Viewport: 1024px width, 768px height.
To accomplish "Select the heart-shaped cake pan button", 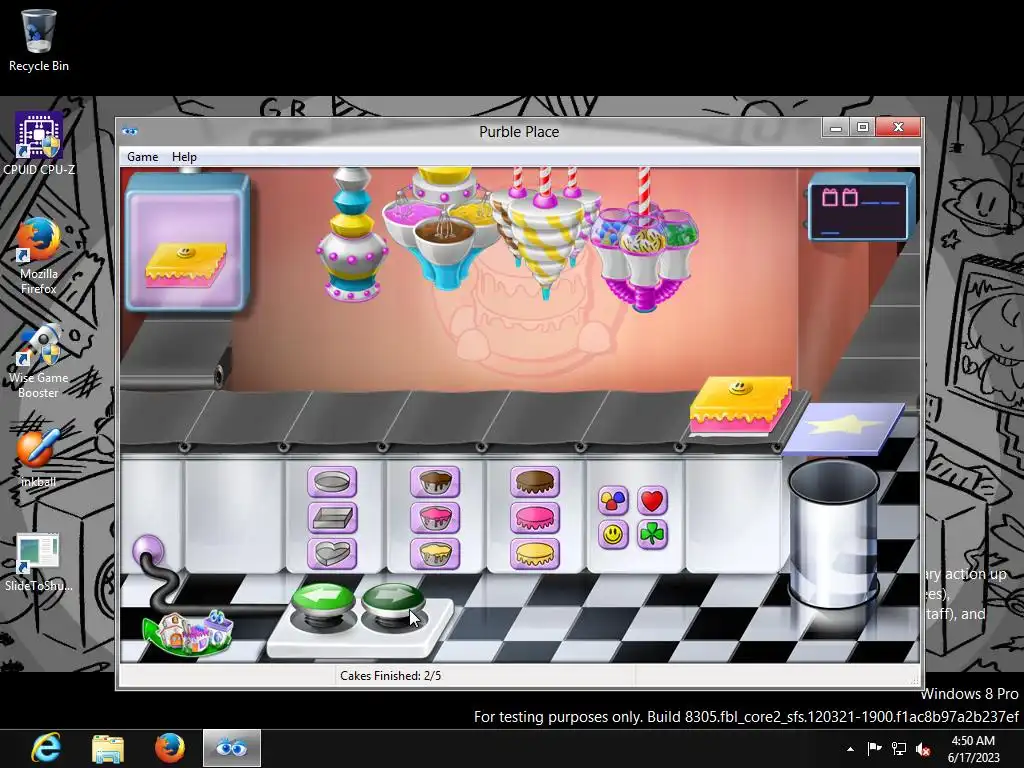I will tap(332, 554).
